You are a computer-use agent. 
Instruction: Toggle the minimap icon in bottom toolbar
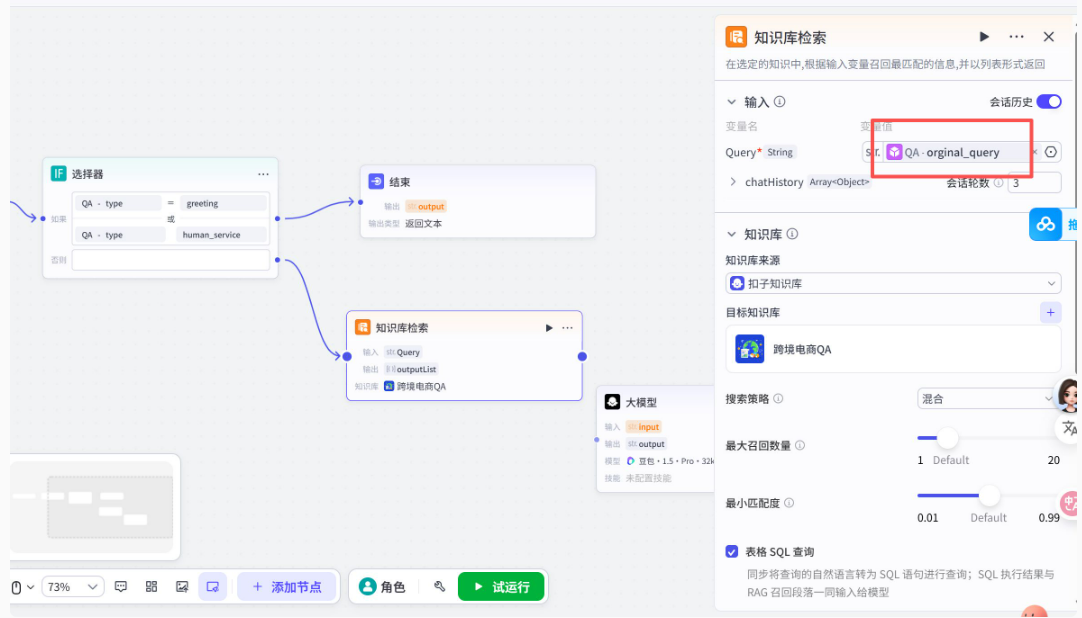(x=213, y=587)
